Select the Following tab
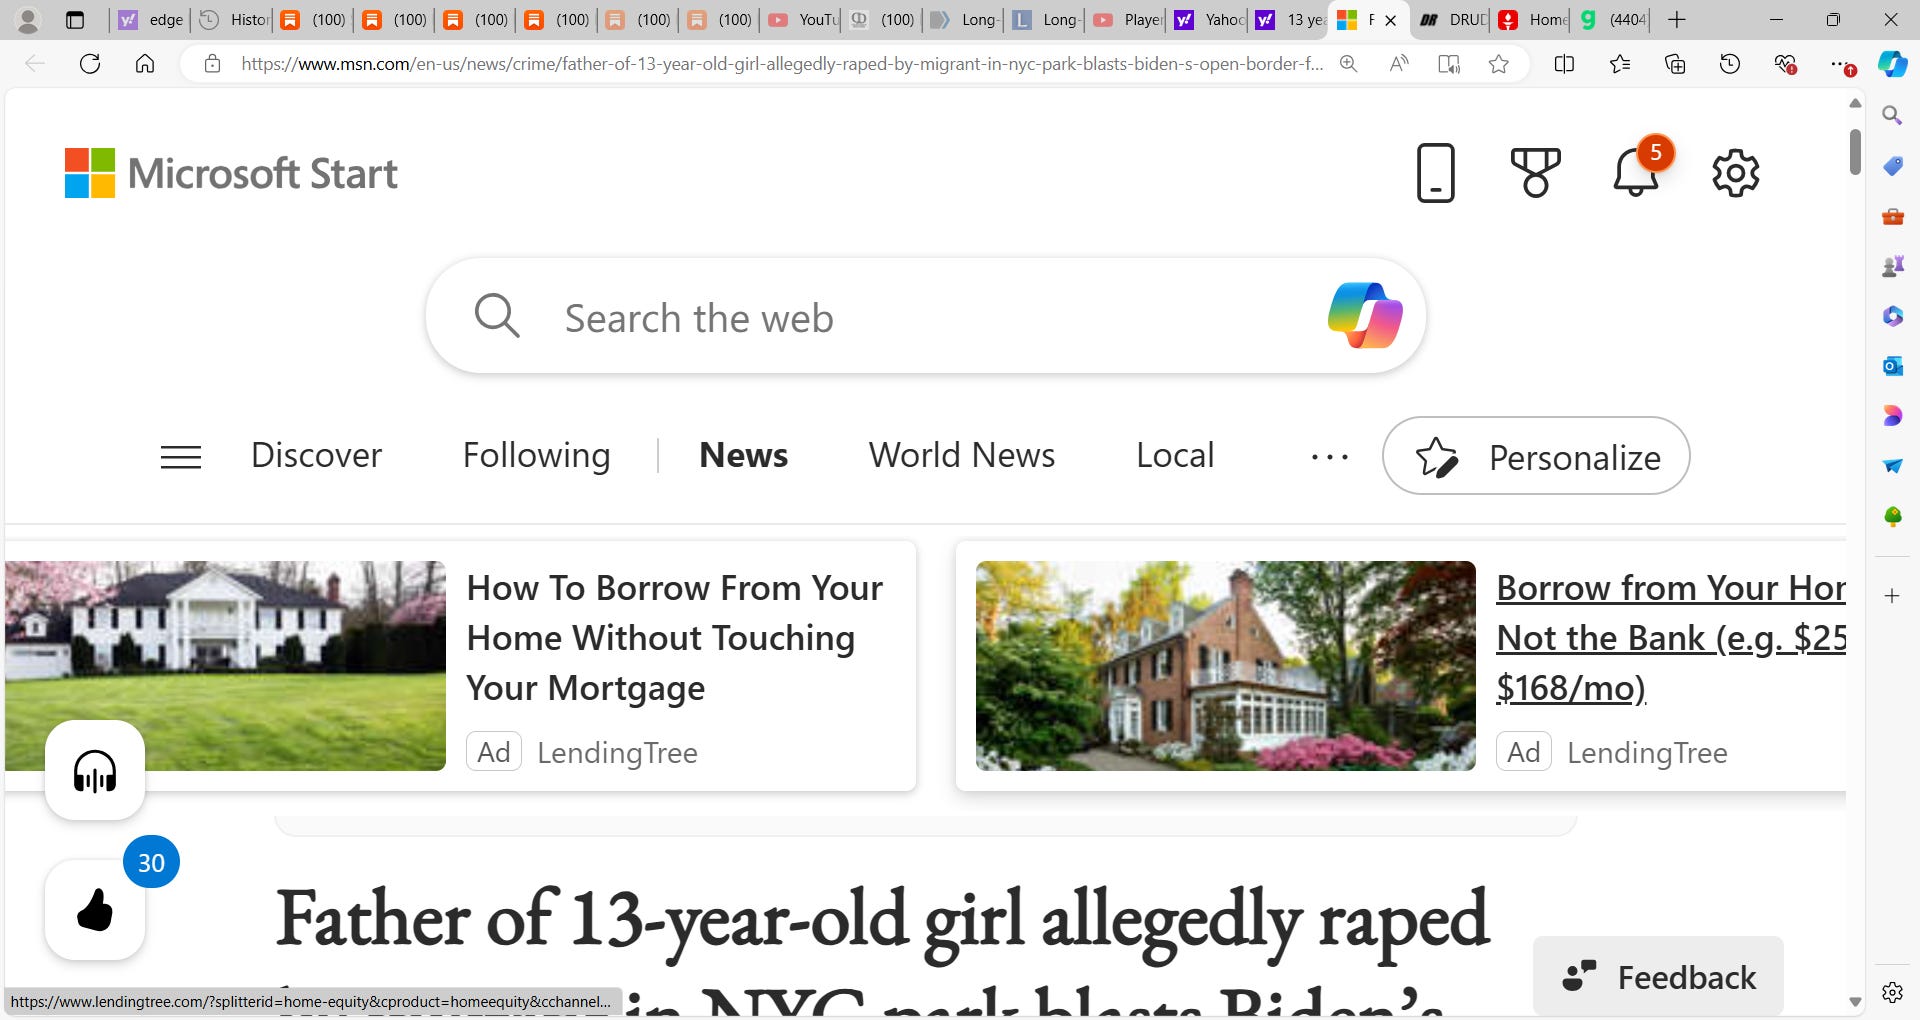 coord(536,455)
